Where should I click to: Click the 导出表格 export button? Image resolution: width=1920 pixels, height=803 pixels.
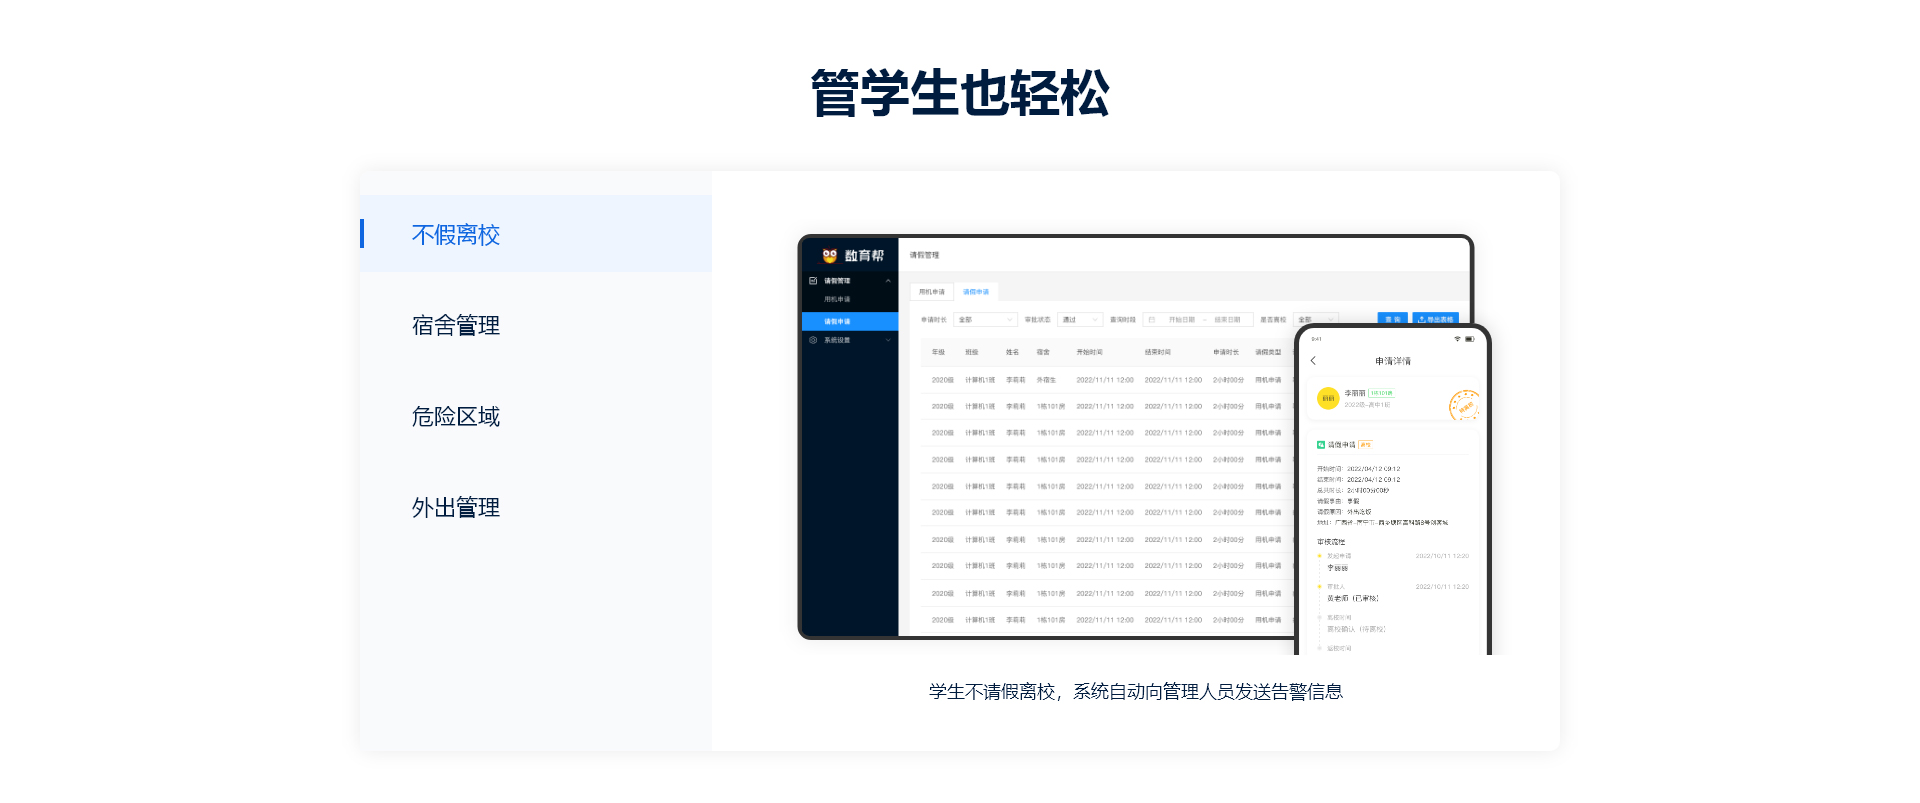pyautogui.click(x=1436, y=319)
